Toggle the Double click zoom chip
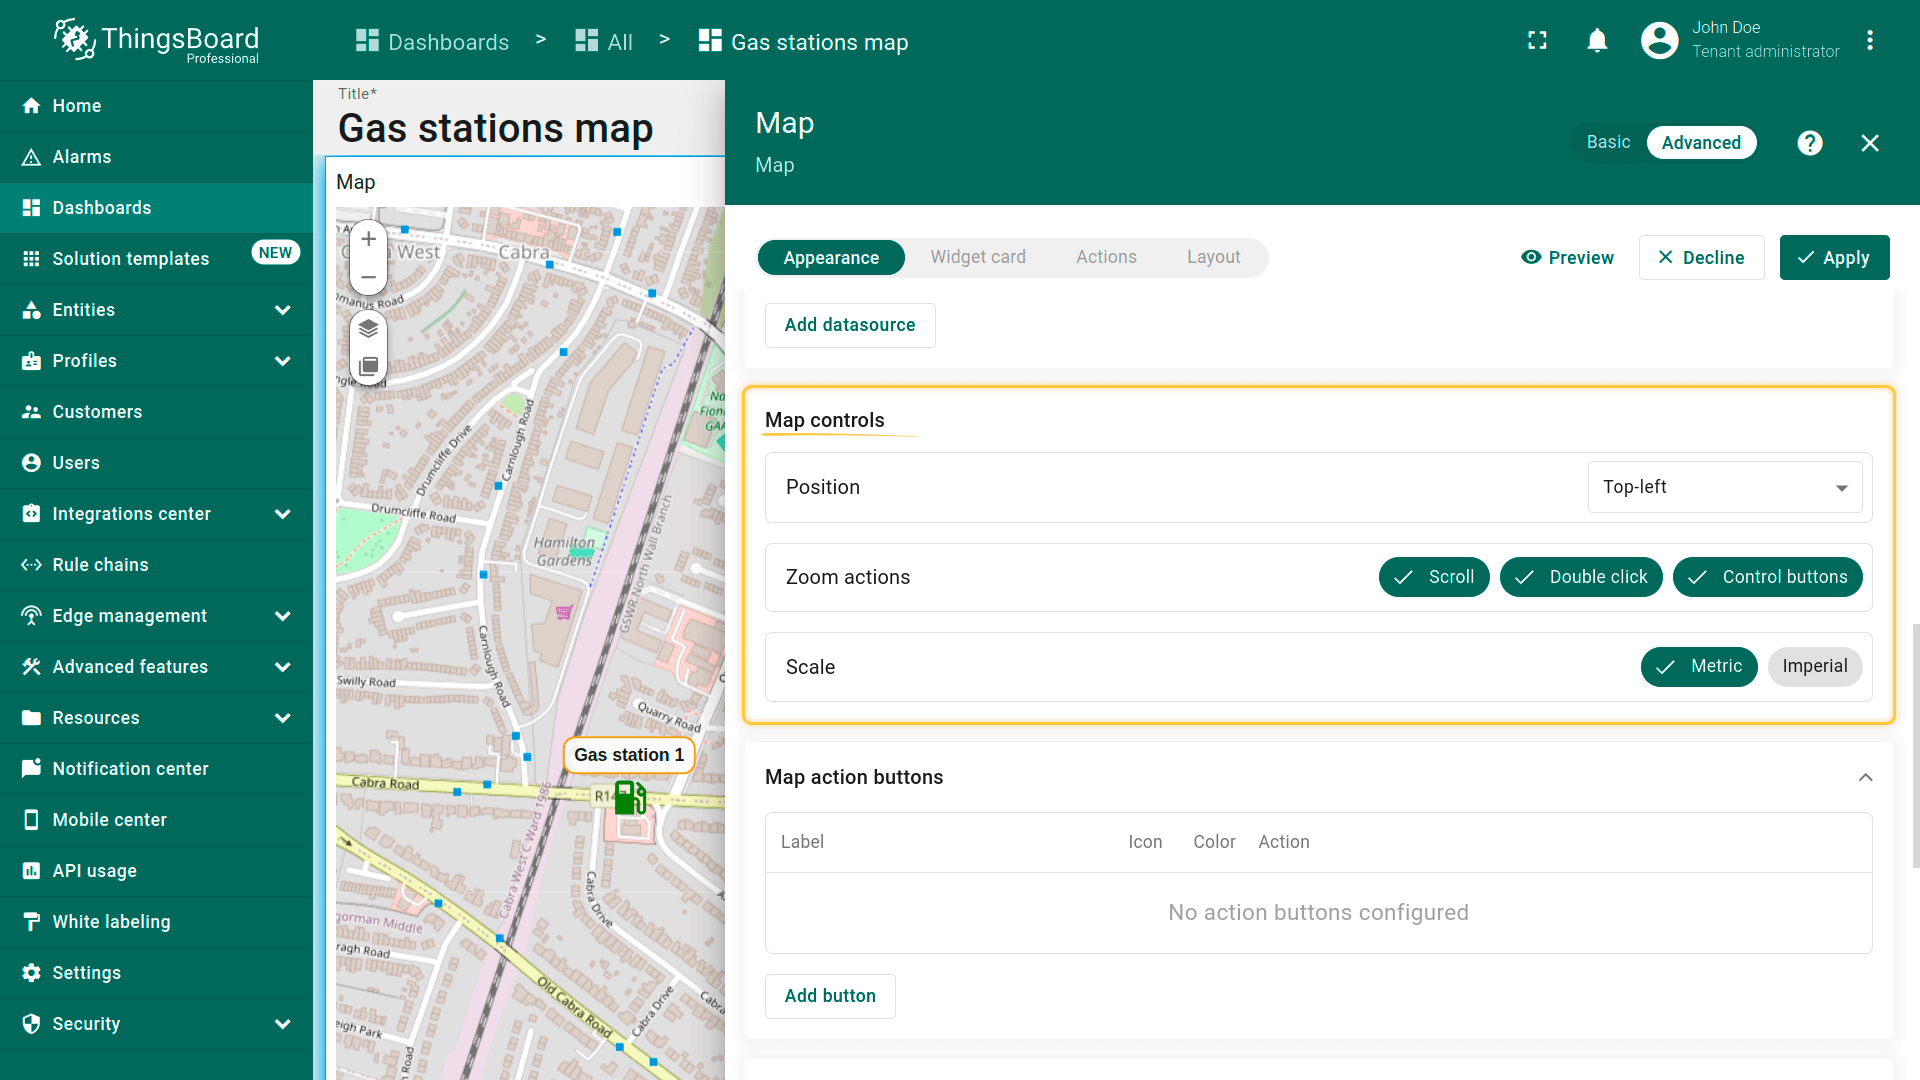The height and width of the screenshot is (1080, 1920). point(1580,577)
